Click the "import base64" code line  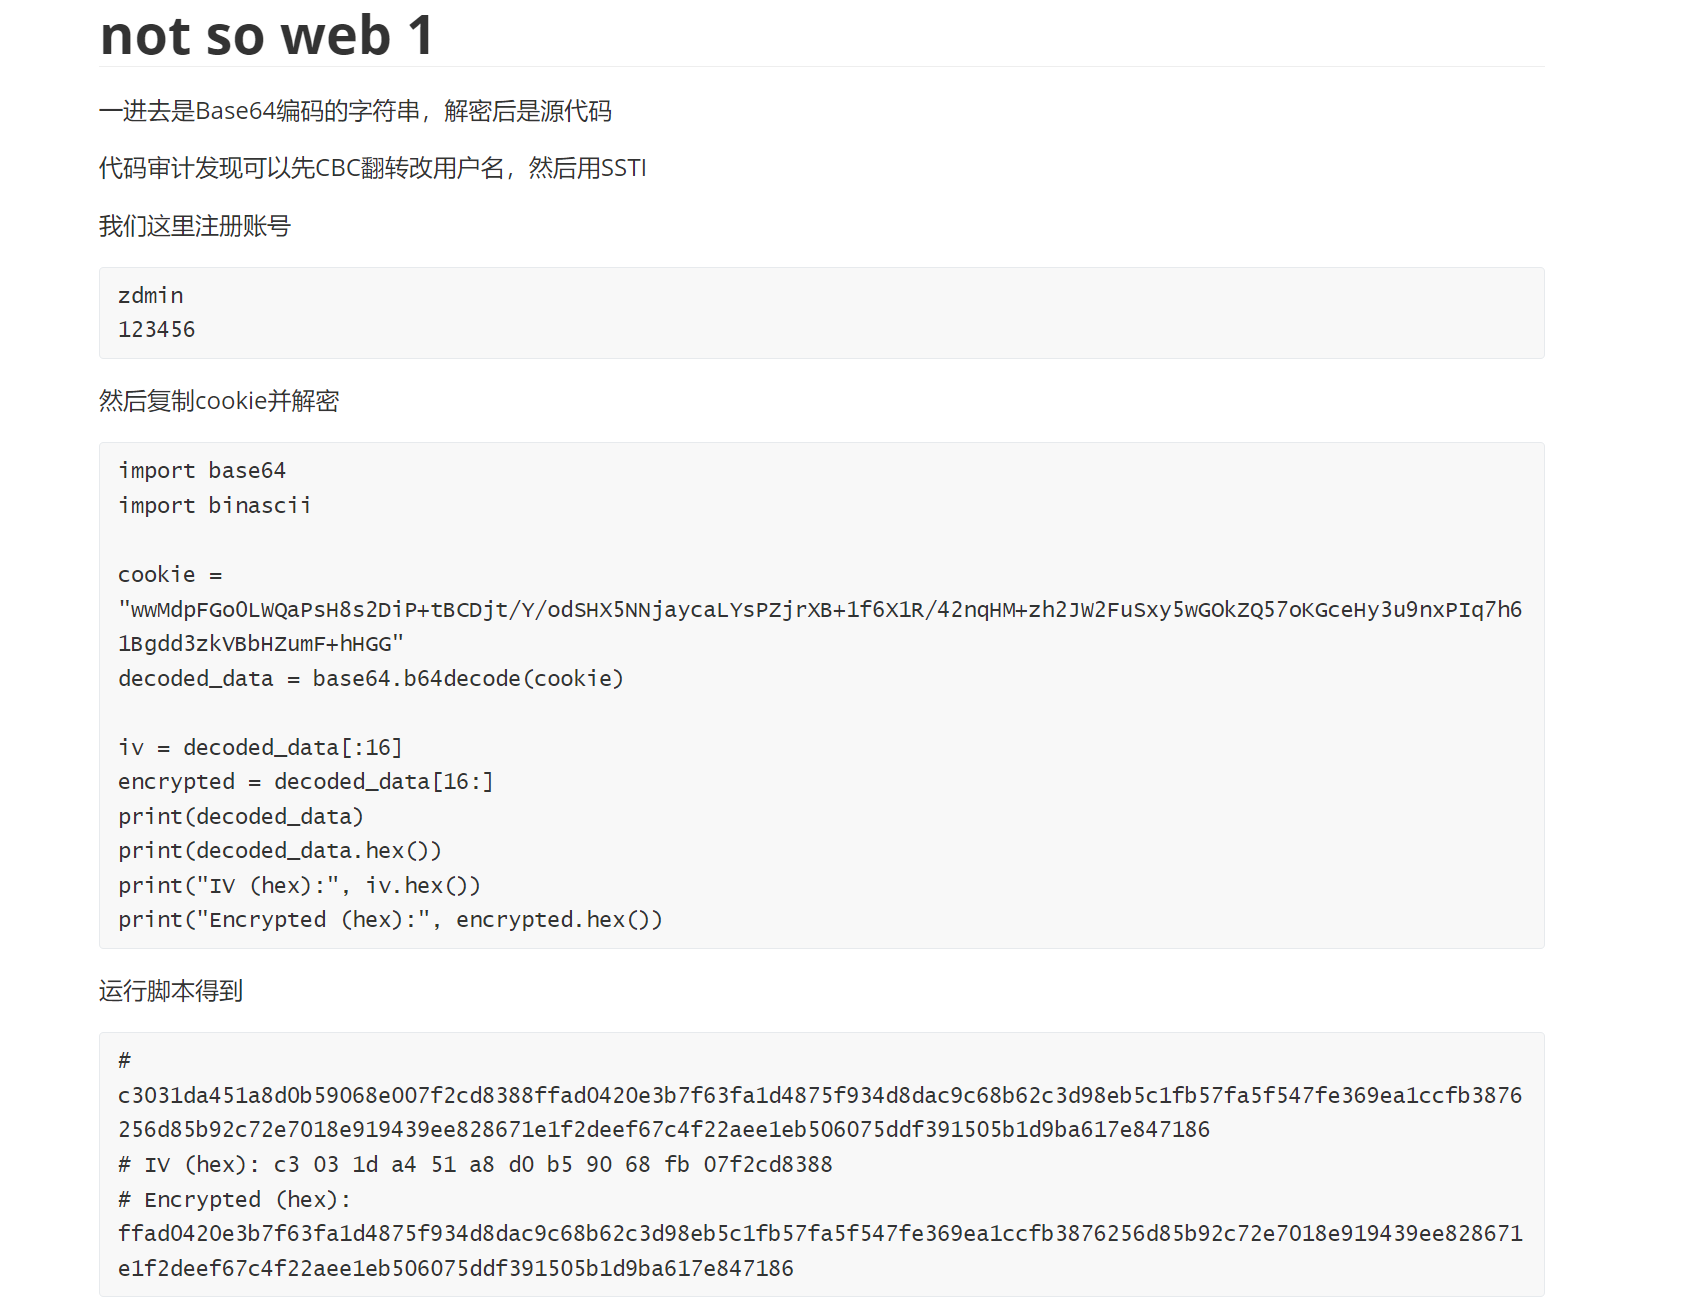pos(202,471)
